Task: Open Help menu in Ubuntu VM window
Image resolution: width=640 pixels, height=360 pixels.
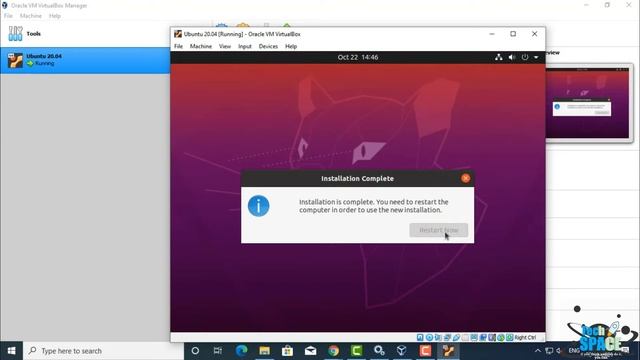Action: click(291, 46)
